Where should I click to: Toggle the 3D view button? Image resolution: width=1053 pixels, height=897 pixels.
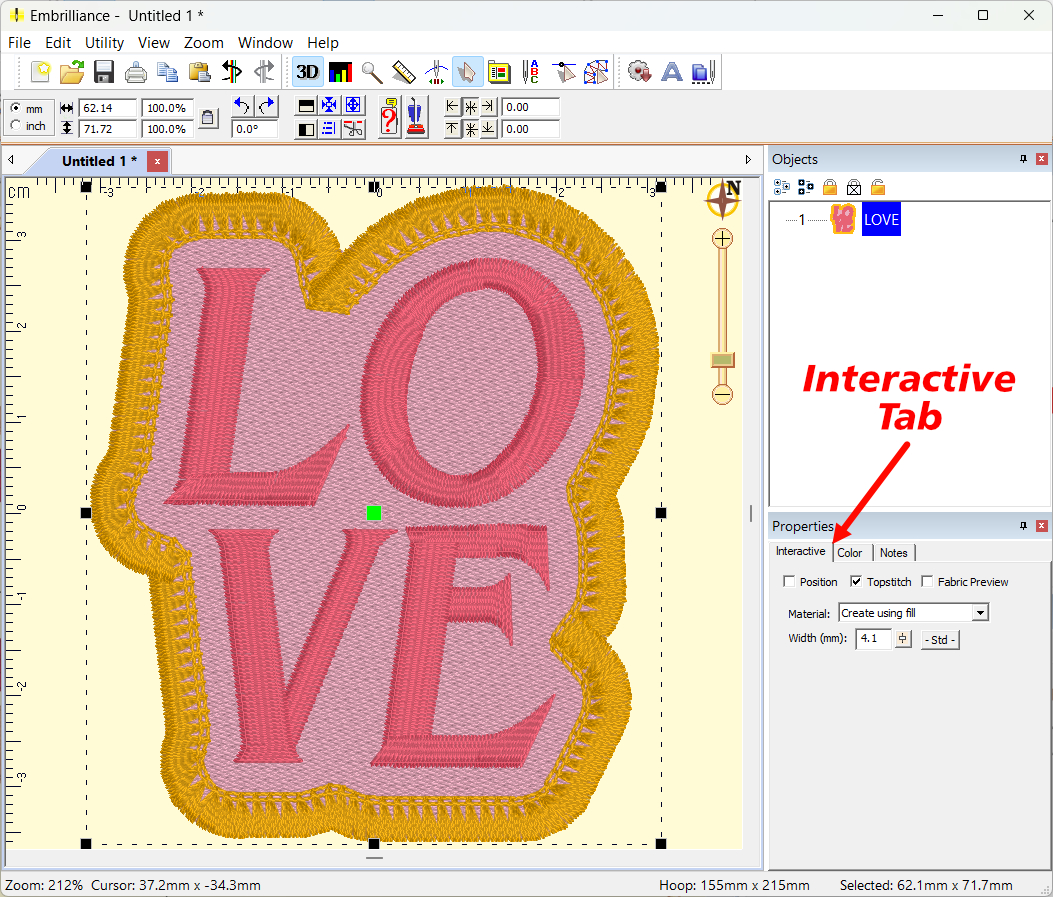click(x=307, y=72)
